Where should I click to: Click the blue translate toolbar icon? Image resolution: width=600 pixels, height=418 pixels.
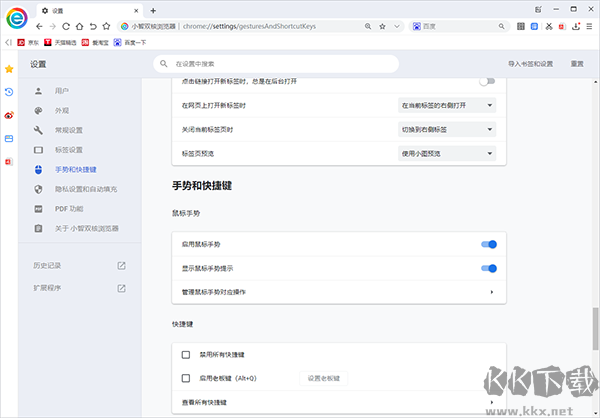pyautogui.click(x=534, y=26)
